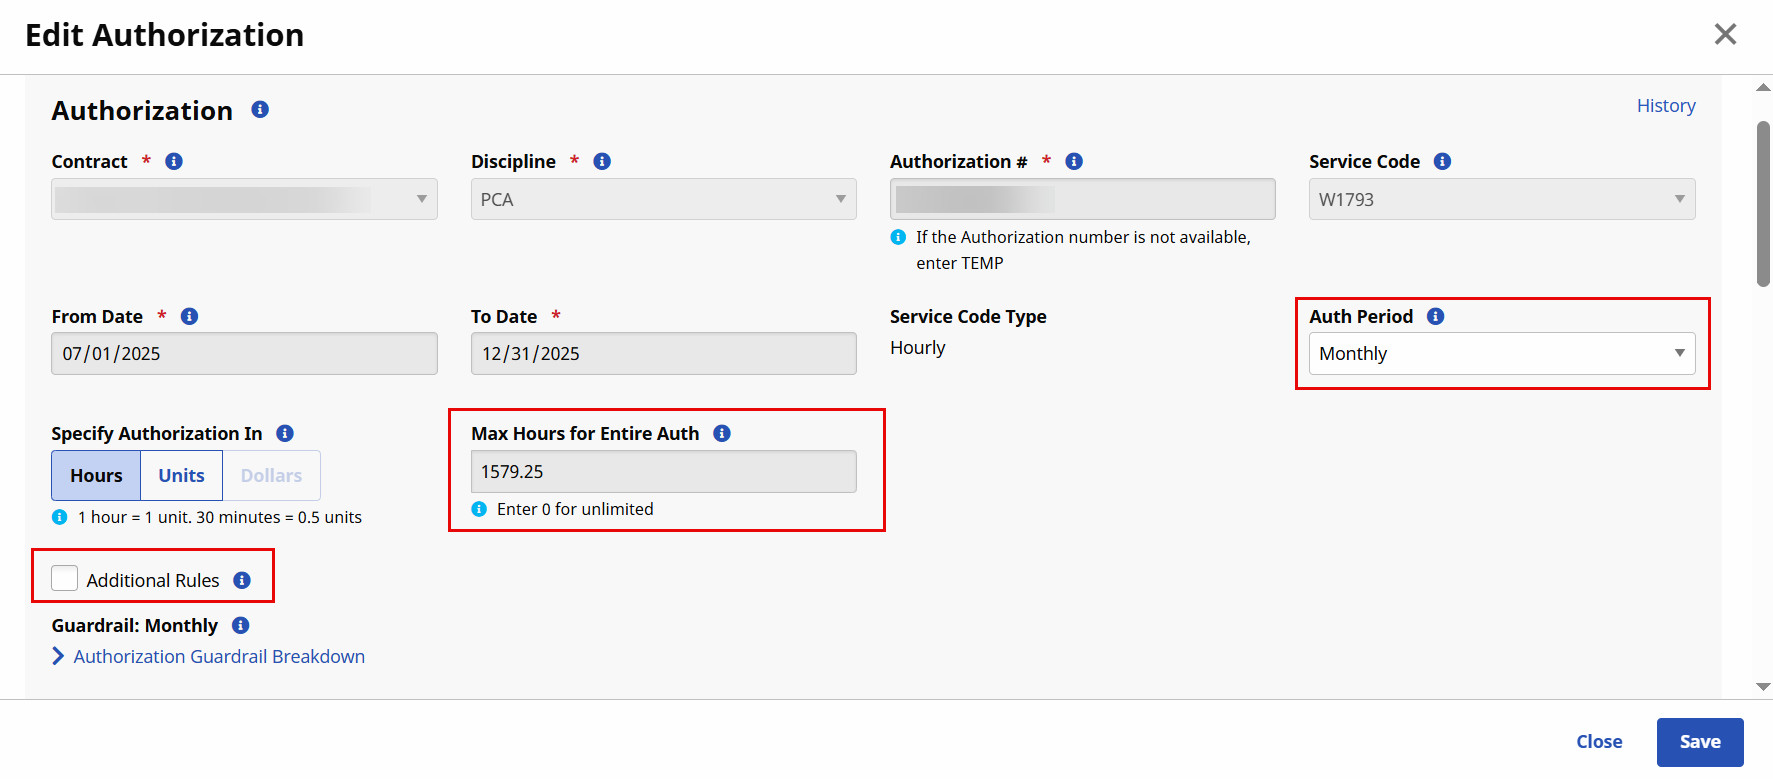Click the Service Code info icon
This screenshot has height=779, width=1773.
[1442, 161]
